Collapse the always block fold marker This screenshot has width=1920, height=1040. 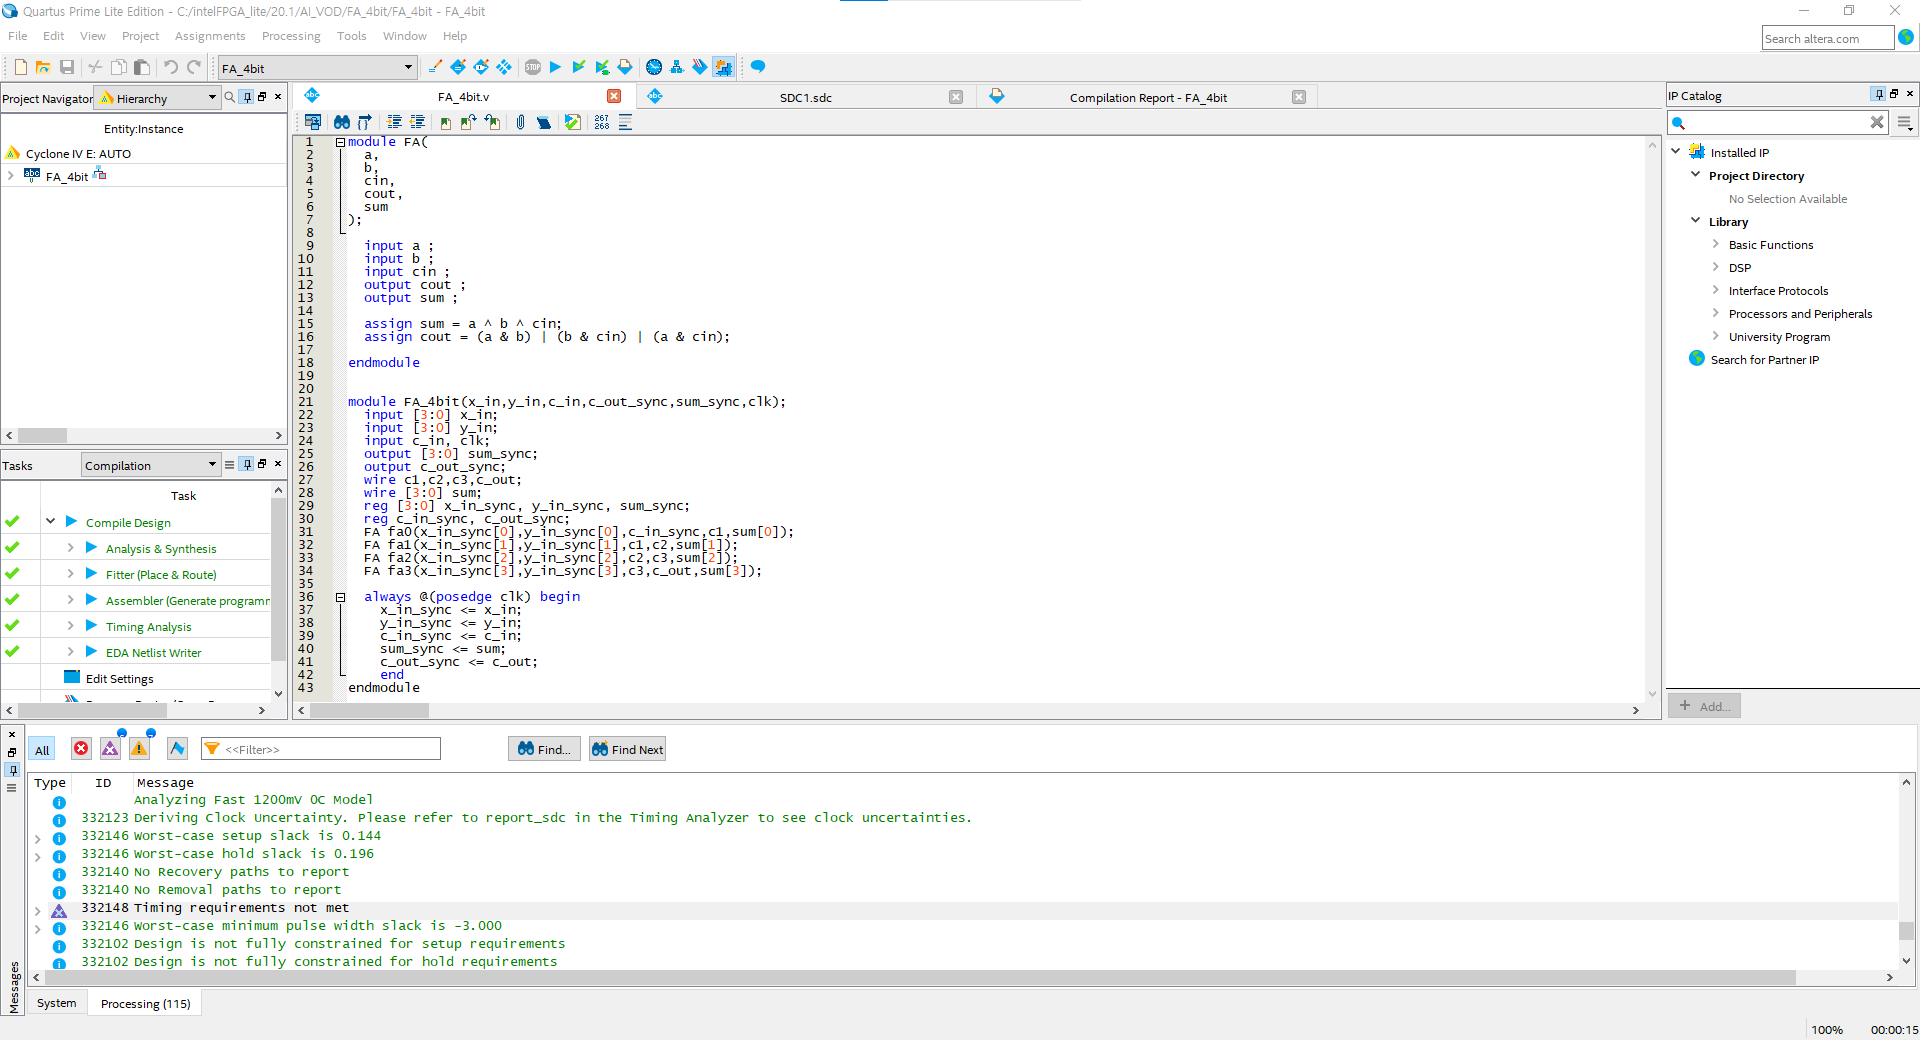click(x=340, y=597)
